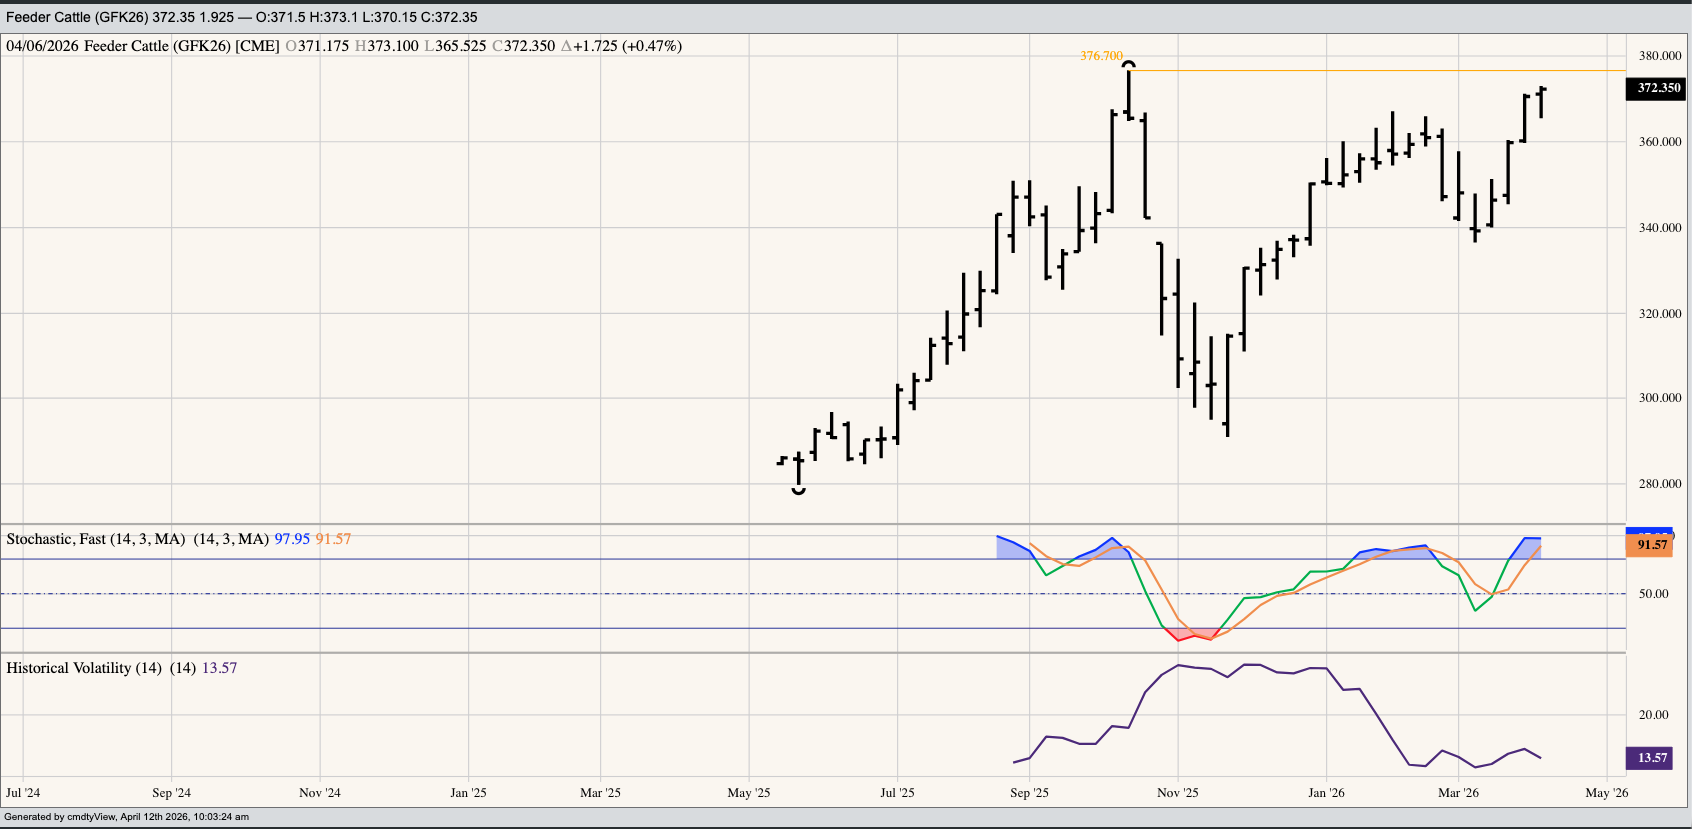The height and width of the screenshot is (829, 1692).
Task: Click the orange 376.700 high price label
Action: click(1101, 56)
